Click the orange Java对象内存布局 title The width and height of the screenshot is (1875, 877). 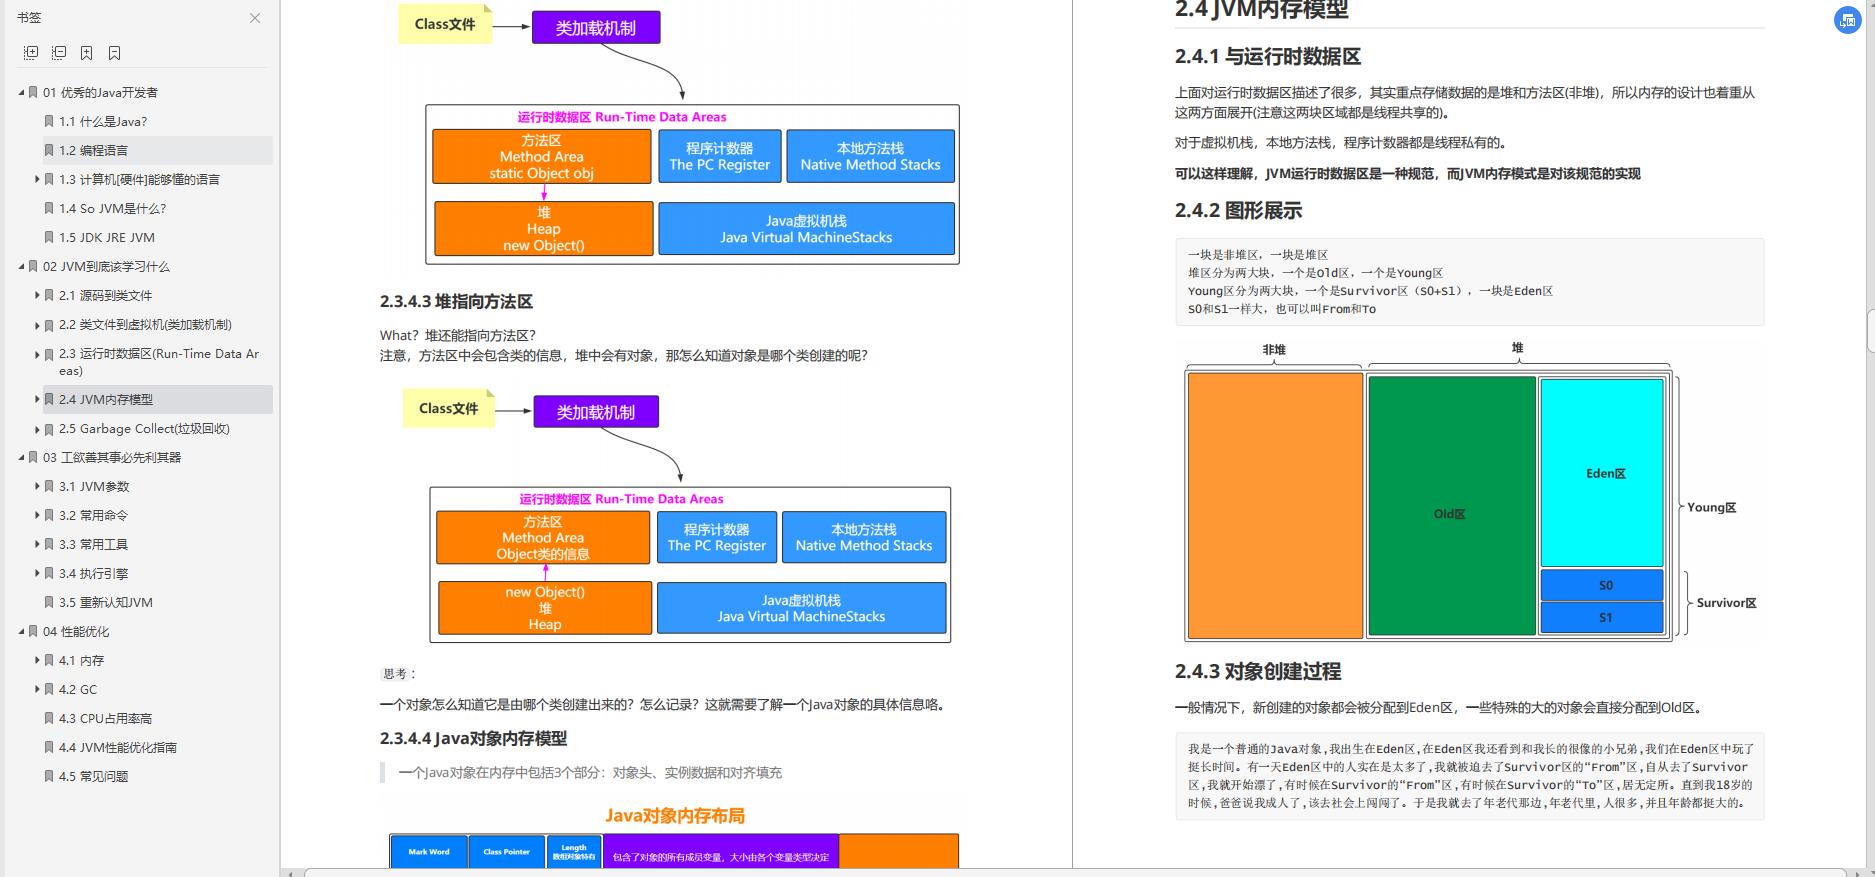tap(675, 816)
